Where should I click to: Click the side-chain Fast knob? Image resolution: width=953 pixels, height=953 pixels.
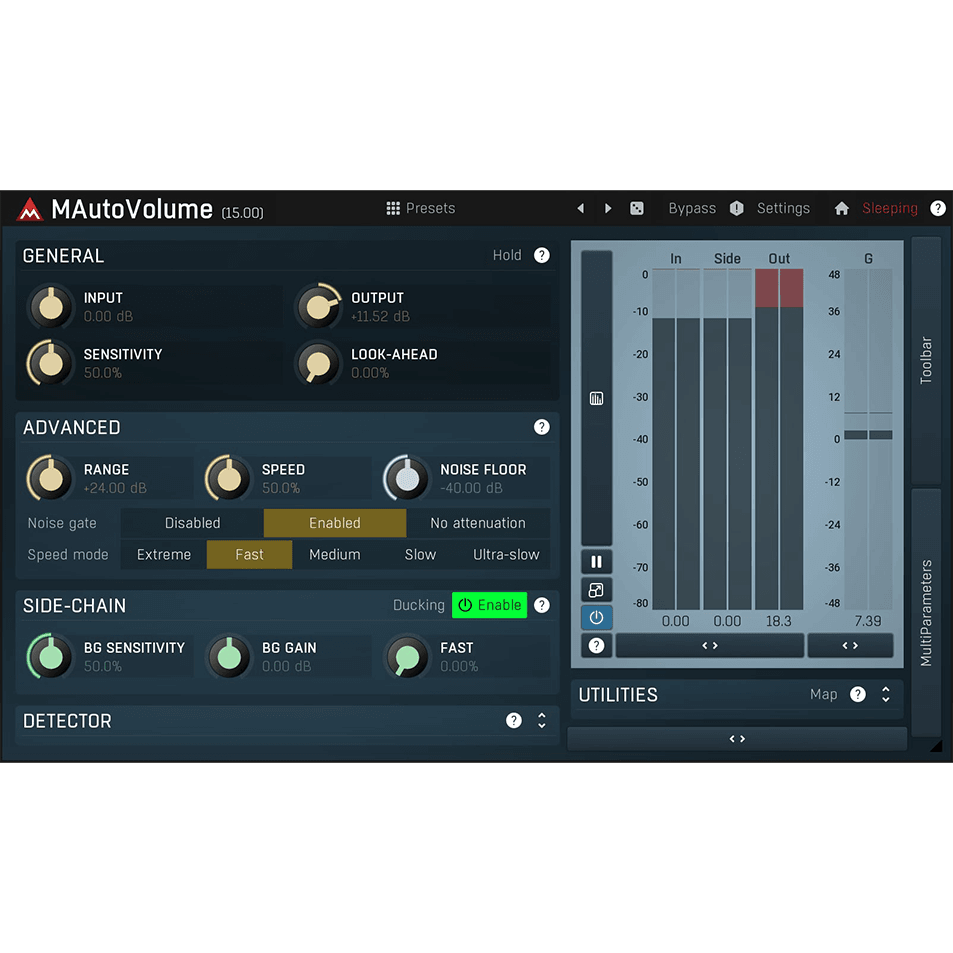coord(407,656)
